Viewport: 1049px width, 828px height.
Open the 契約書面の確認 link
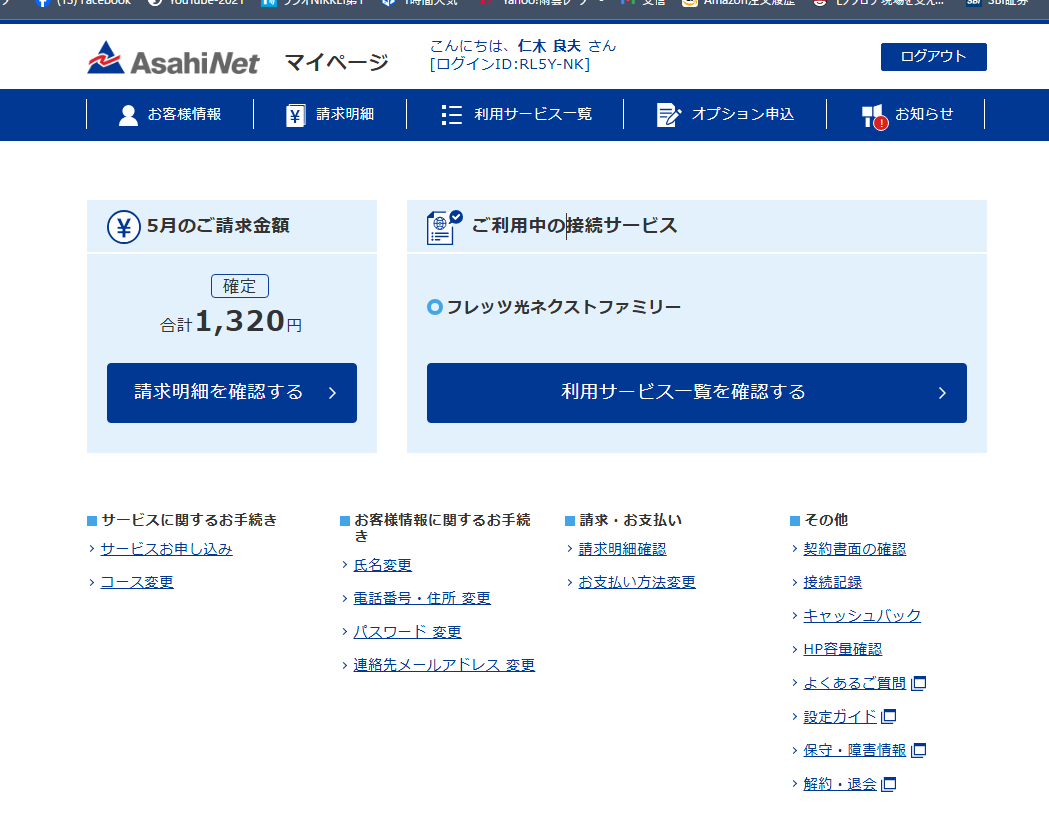[x=854, y=549]
